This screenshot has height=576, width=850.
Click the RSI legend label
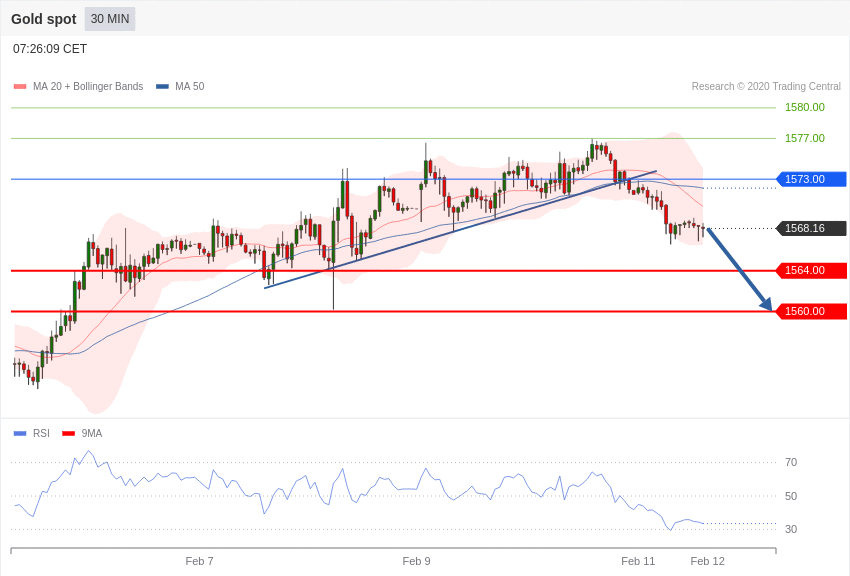(41, 433)
